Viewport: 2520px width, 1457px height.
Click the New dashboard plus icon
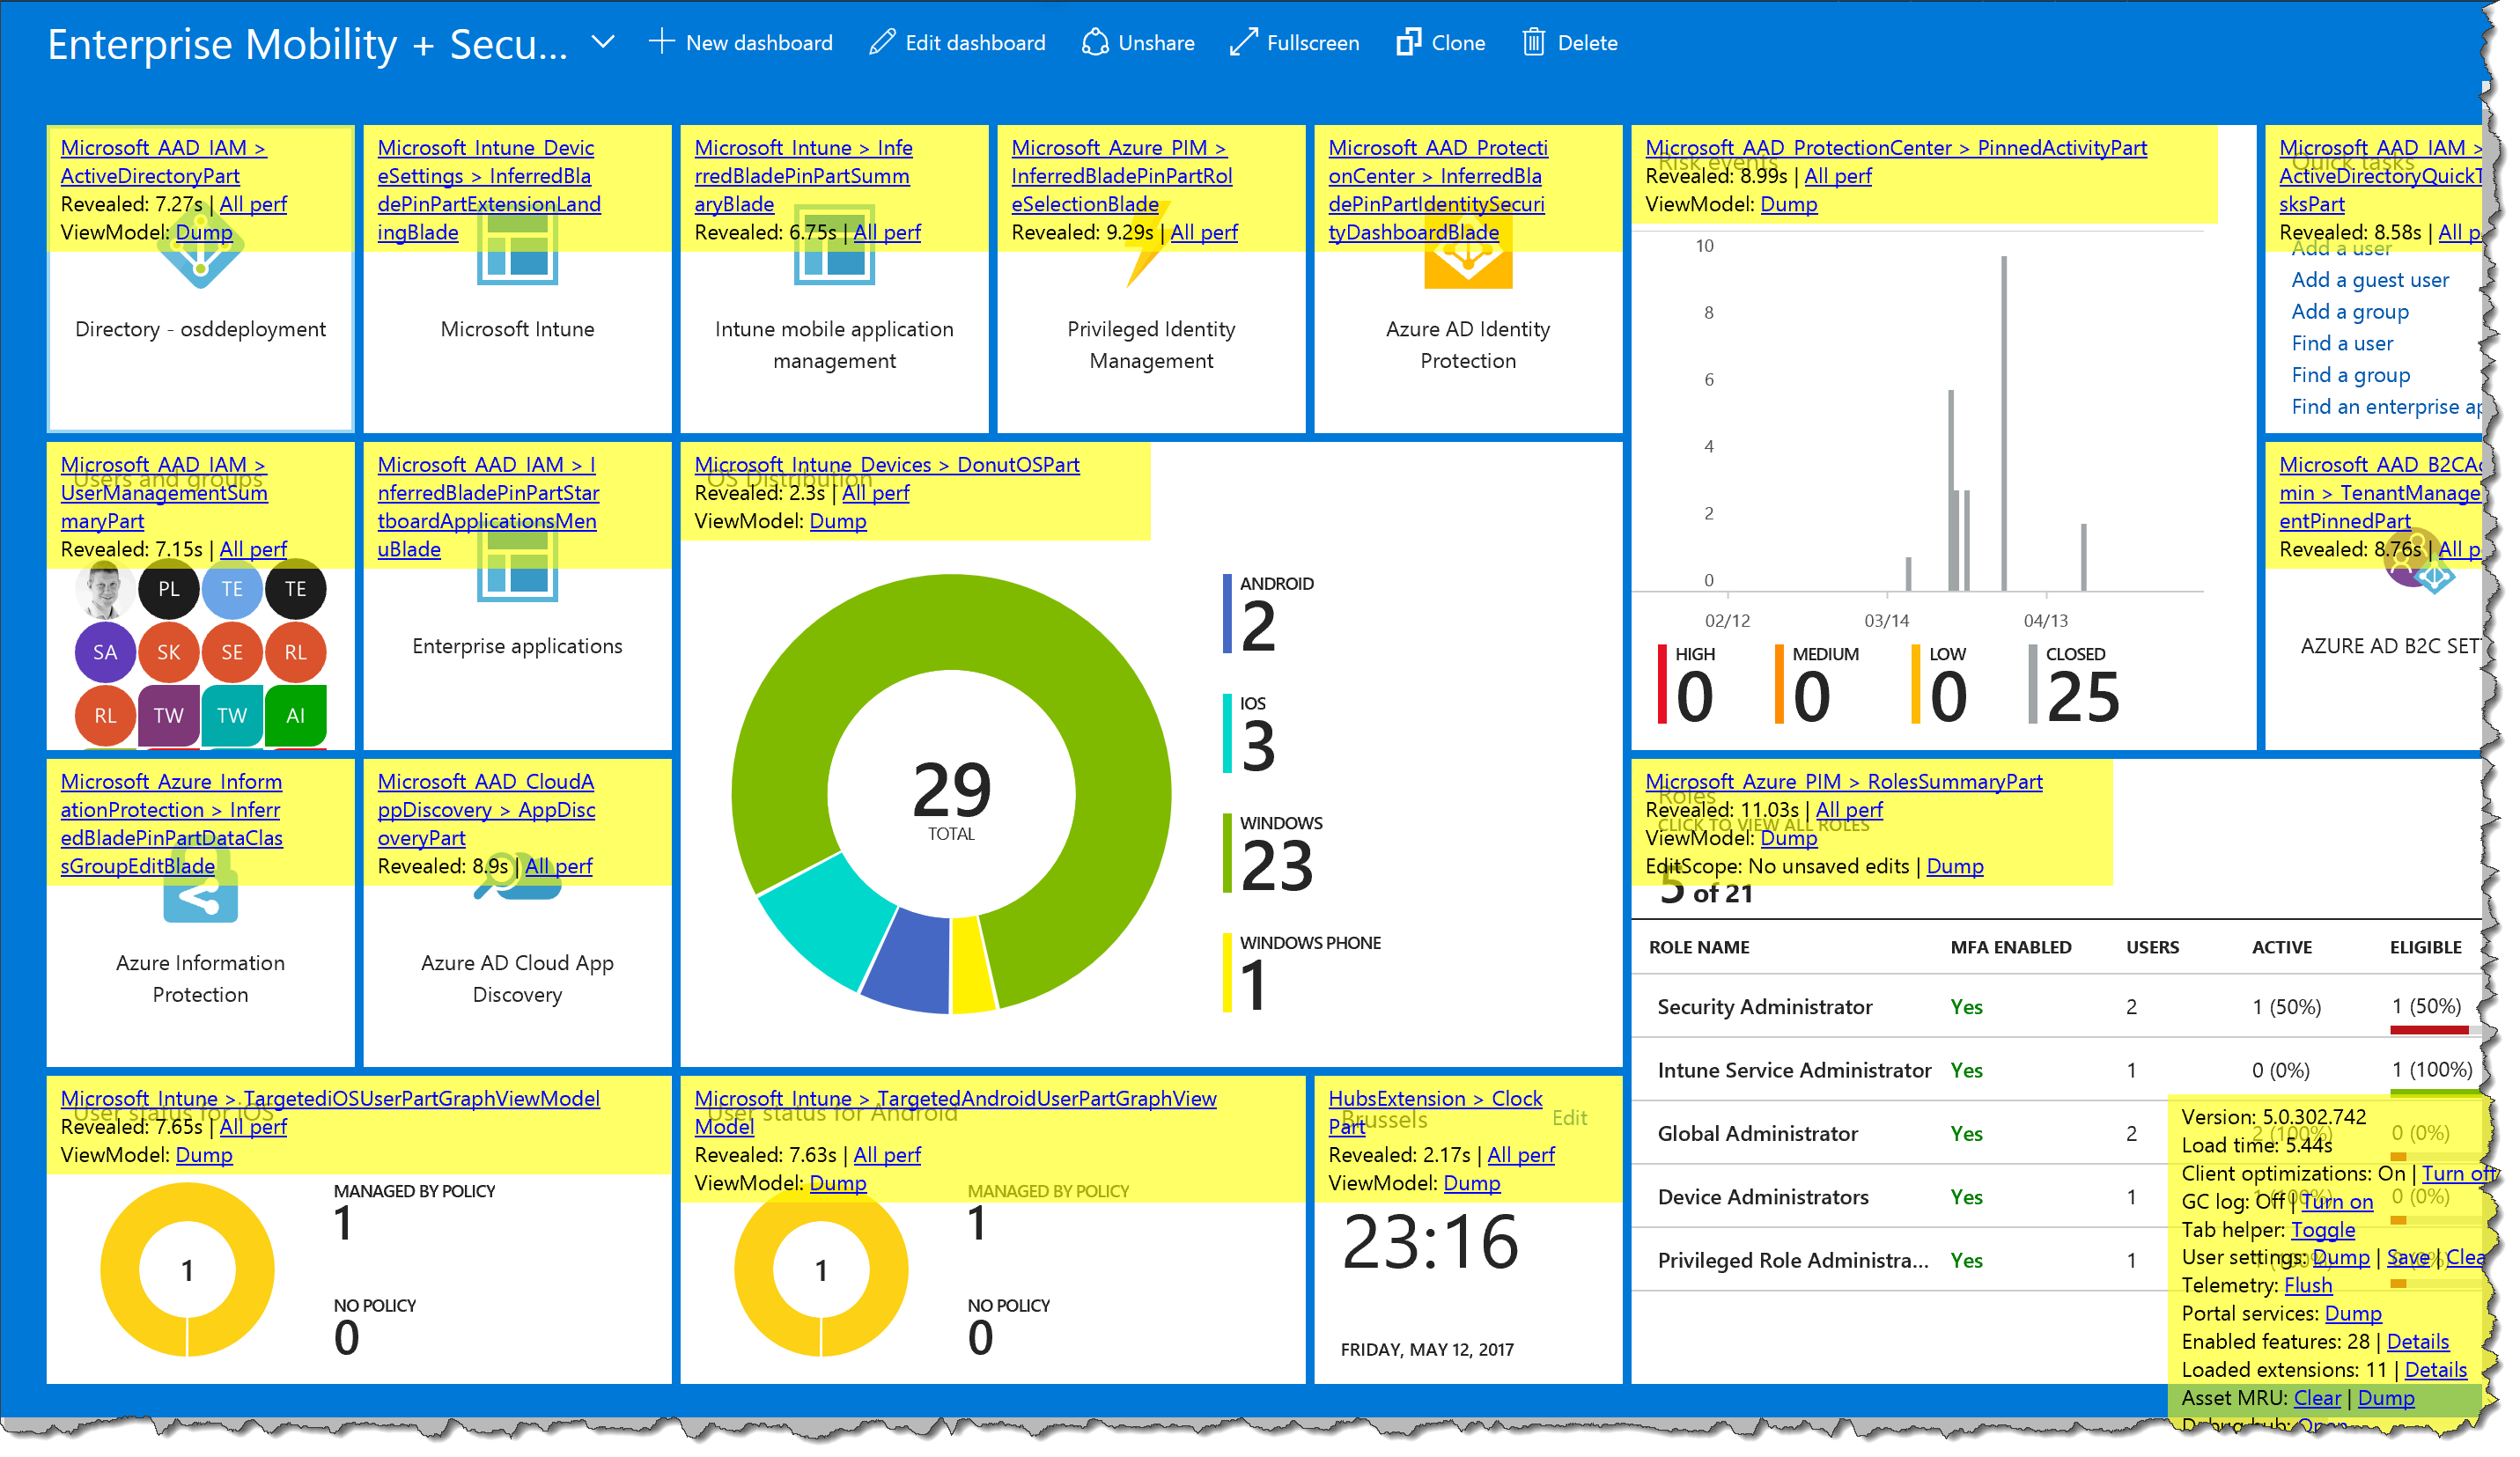coord(661,42)
